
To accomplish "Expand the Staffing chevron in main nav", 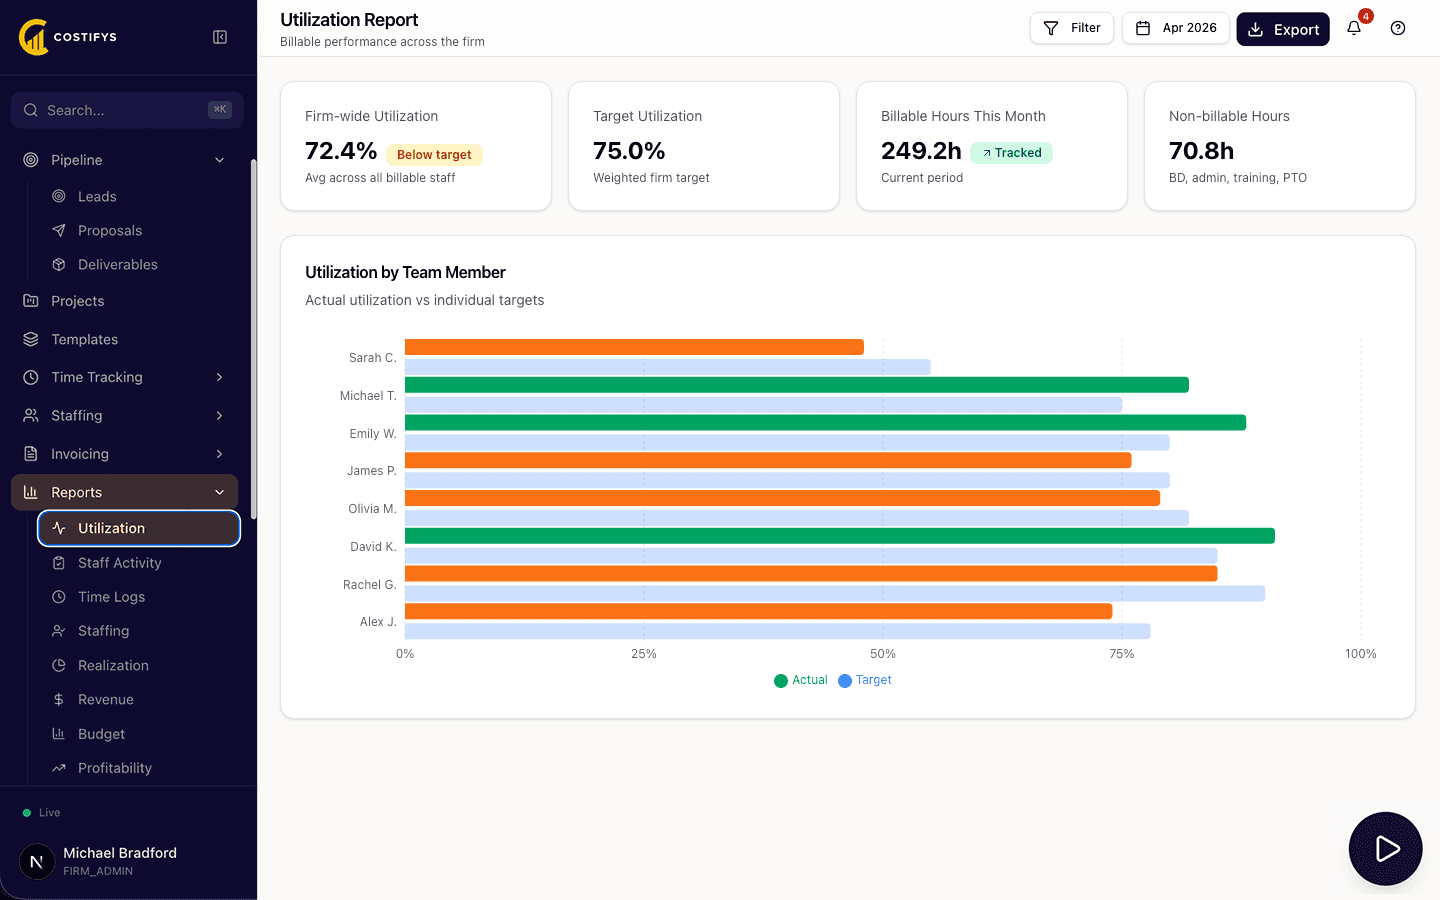I will [220, 415].
